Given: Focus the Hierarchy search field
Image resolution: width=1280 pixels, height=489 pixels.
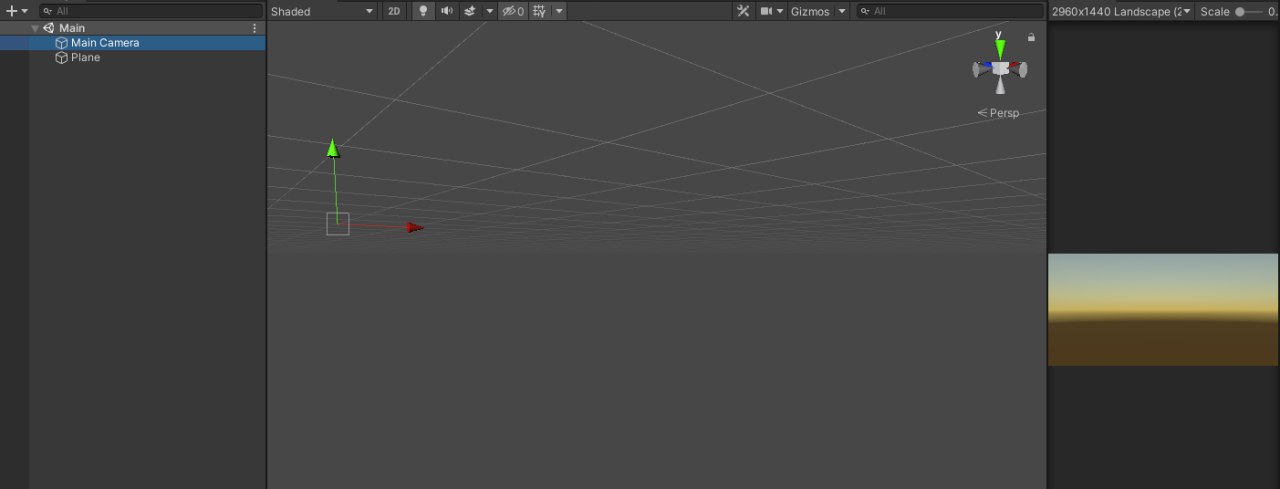Looking at the screenshot, I should point(151,11).
